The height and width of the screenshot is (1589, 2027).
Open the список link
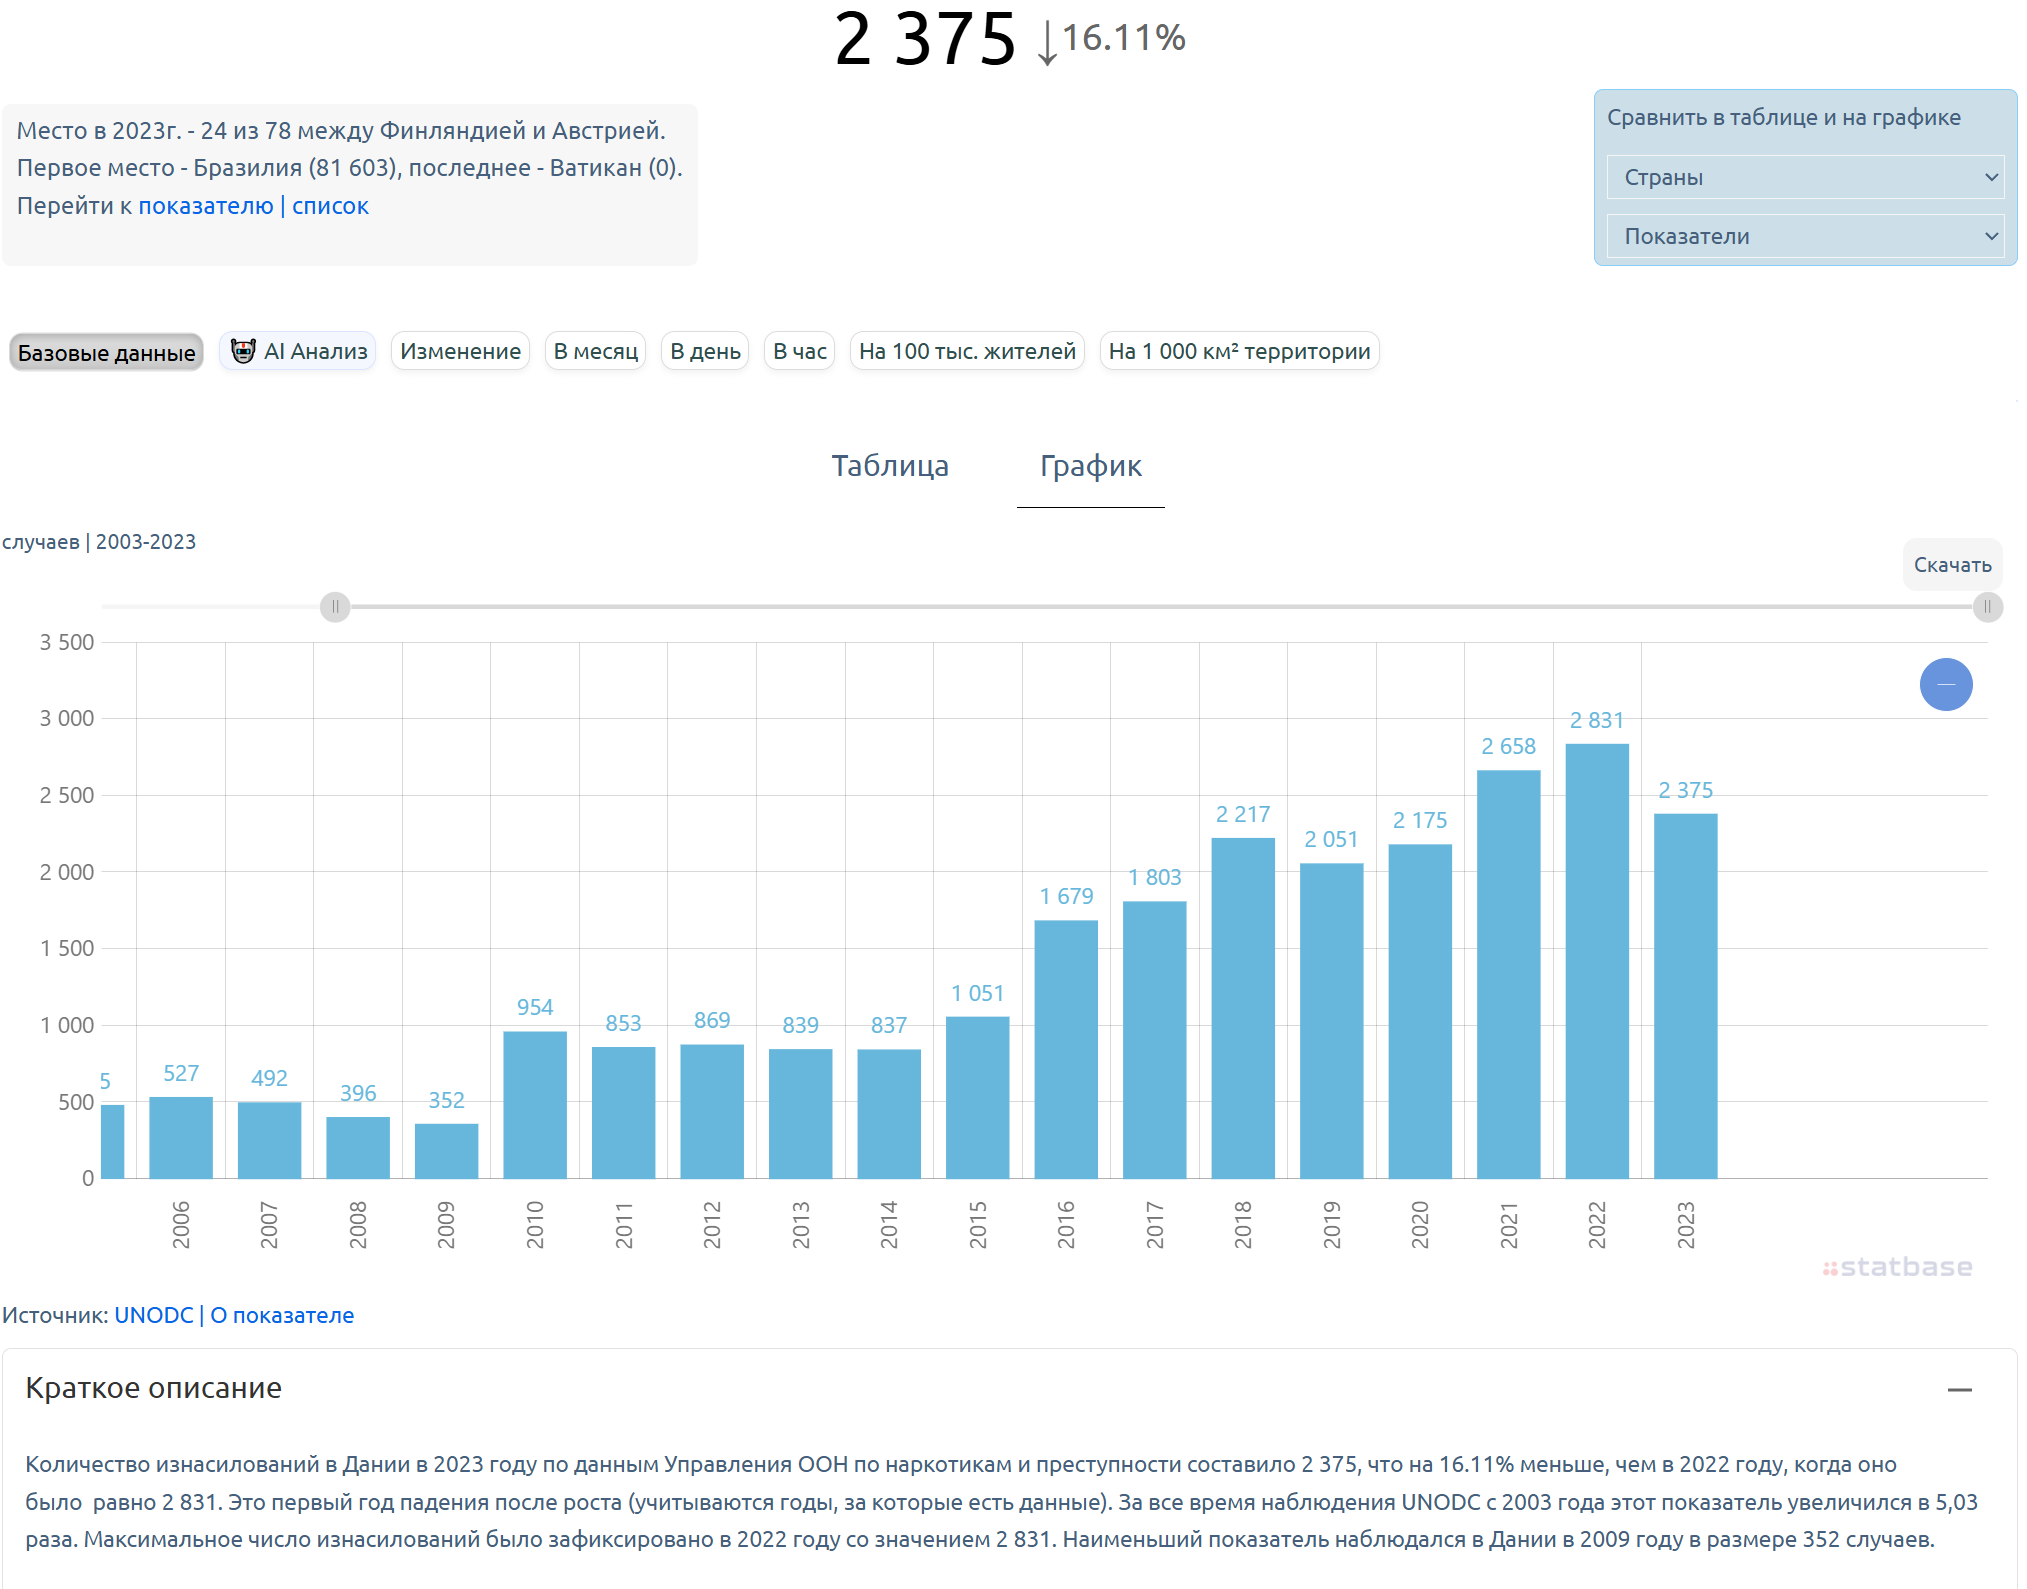tap(330, 206)
